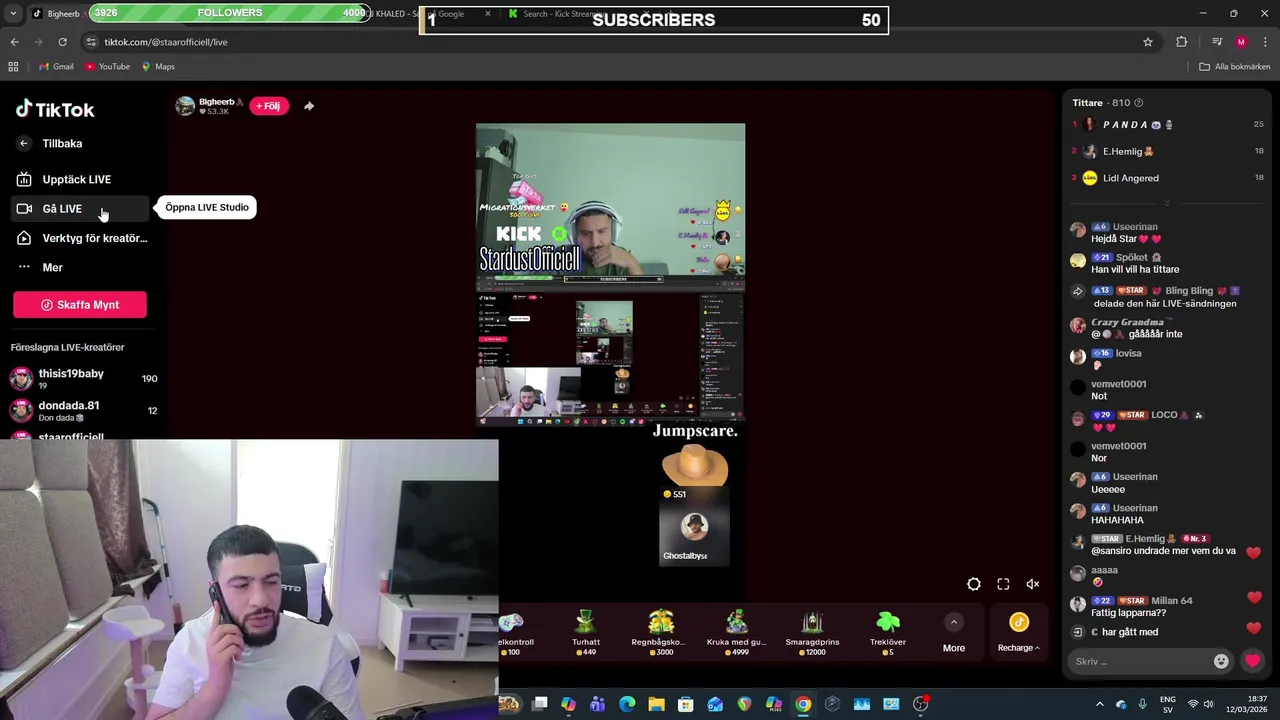Send the Smaragdprins gift
Viewport: 1280px width, 720px height.
click(x=812, y=632)
